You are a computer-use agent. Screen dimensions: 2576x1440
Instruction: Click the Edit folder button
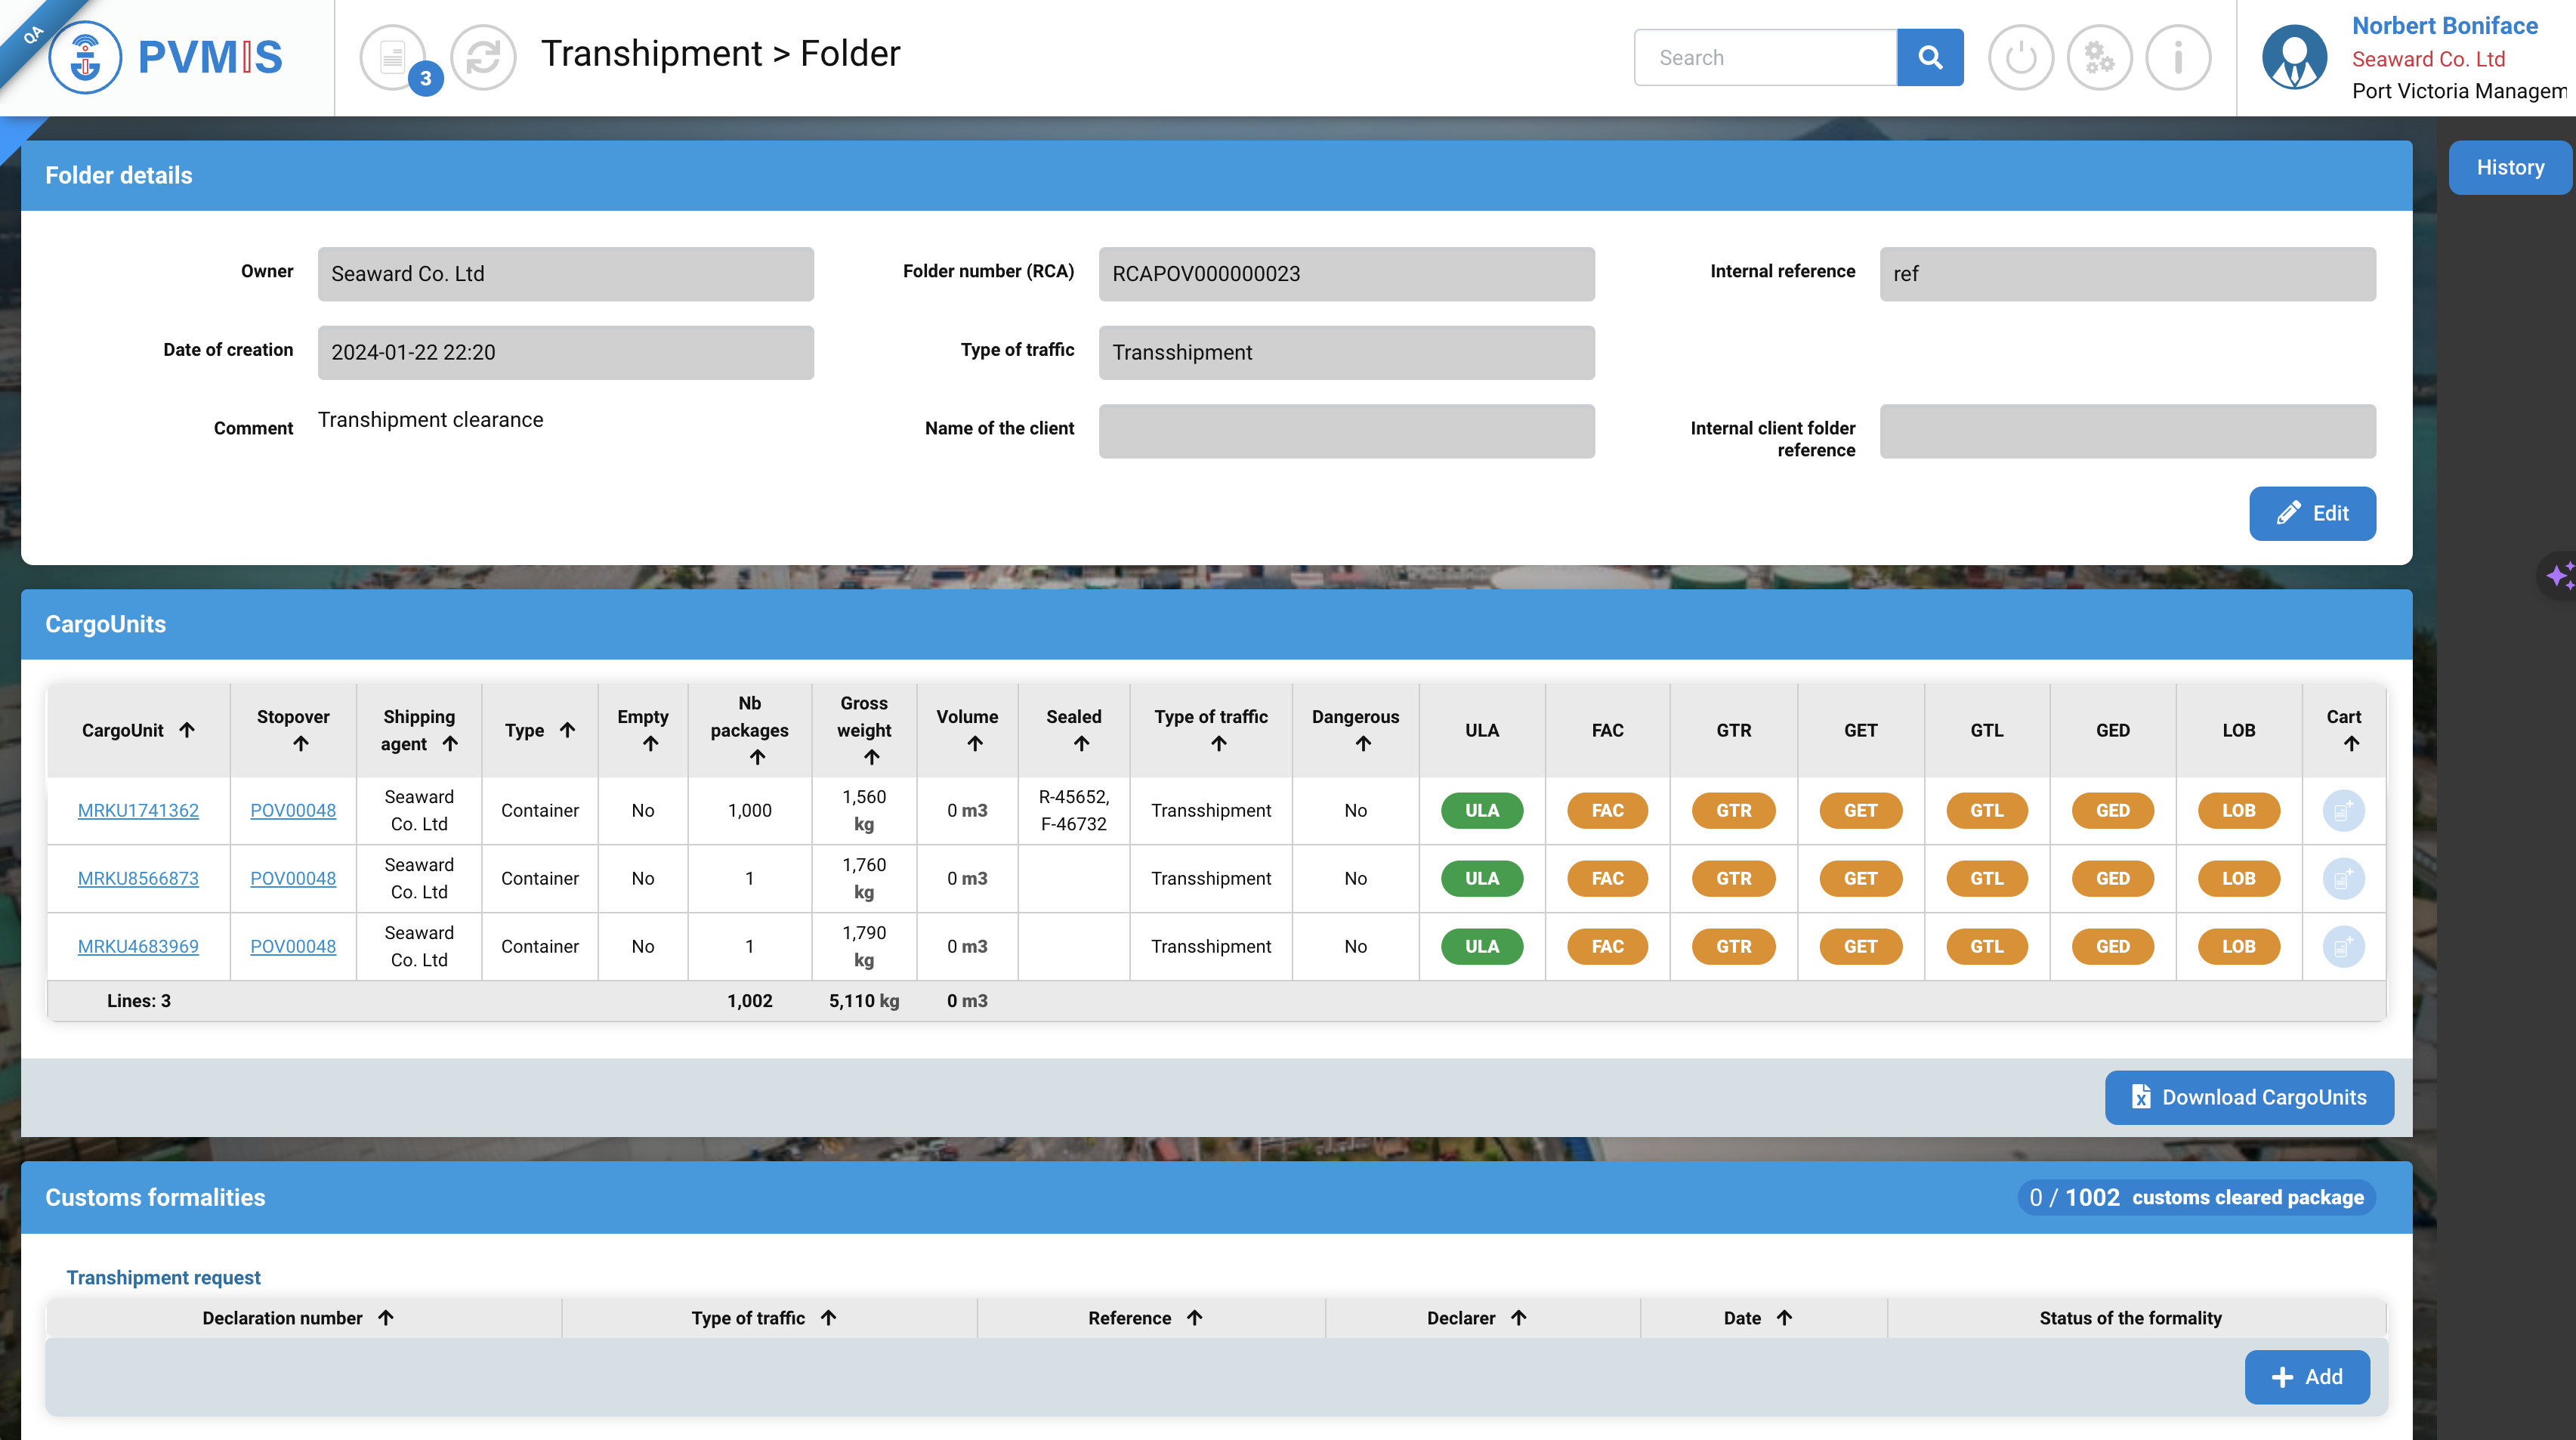[2312, 513]
